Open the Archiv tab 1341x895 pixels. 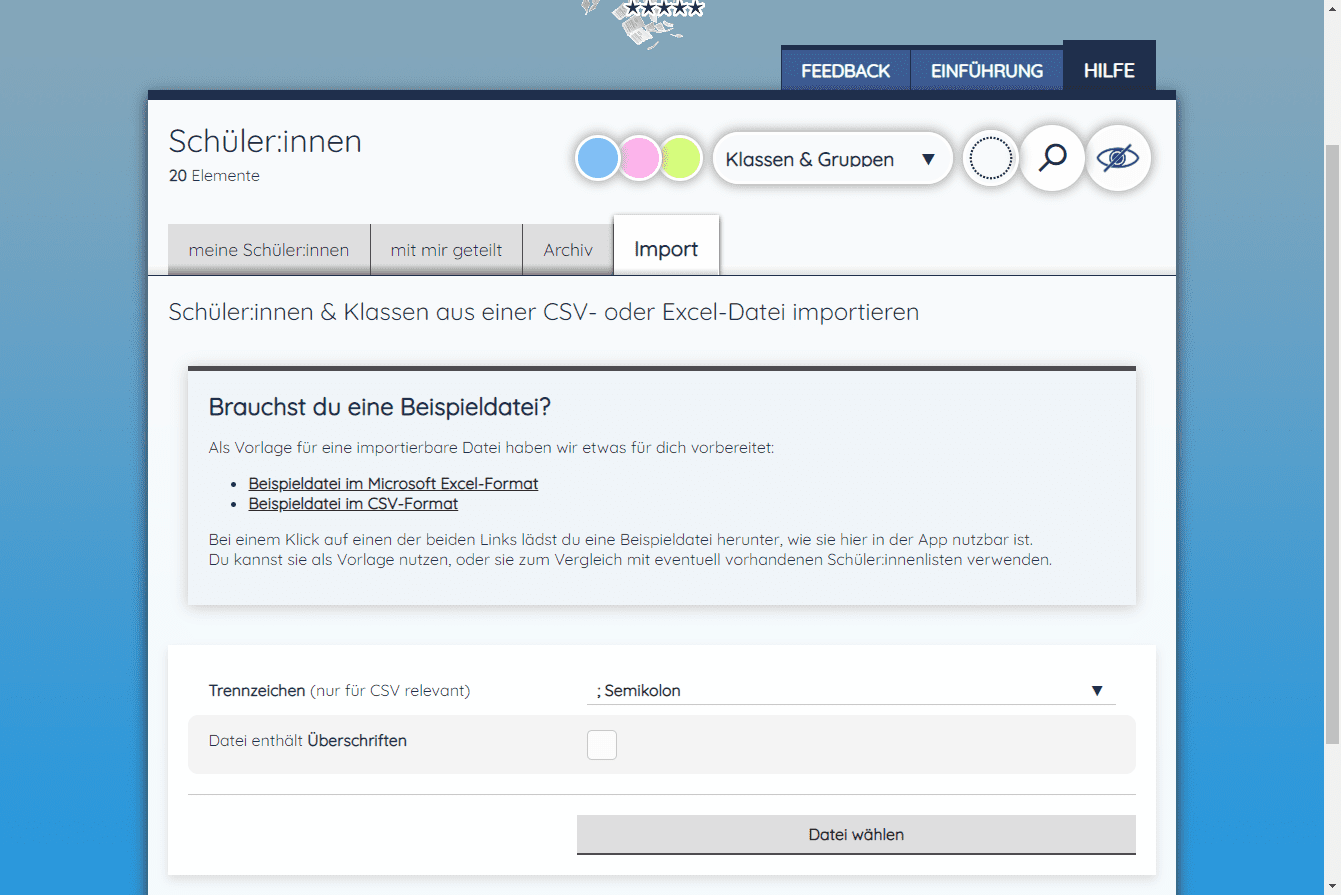(x=568, y=250)
